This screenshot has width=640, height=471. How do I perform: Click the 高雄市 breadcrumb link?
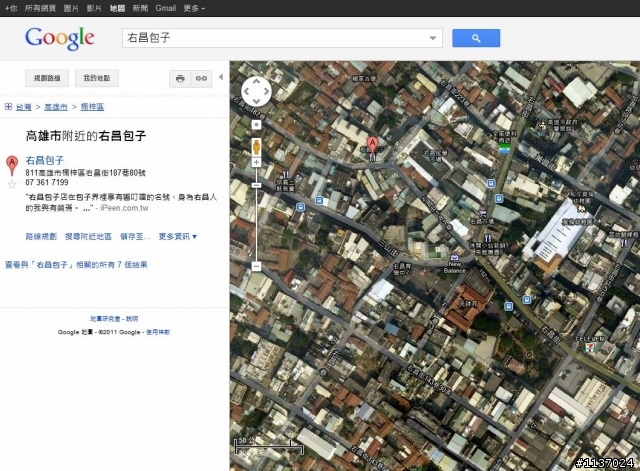coord(56,107)
